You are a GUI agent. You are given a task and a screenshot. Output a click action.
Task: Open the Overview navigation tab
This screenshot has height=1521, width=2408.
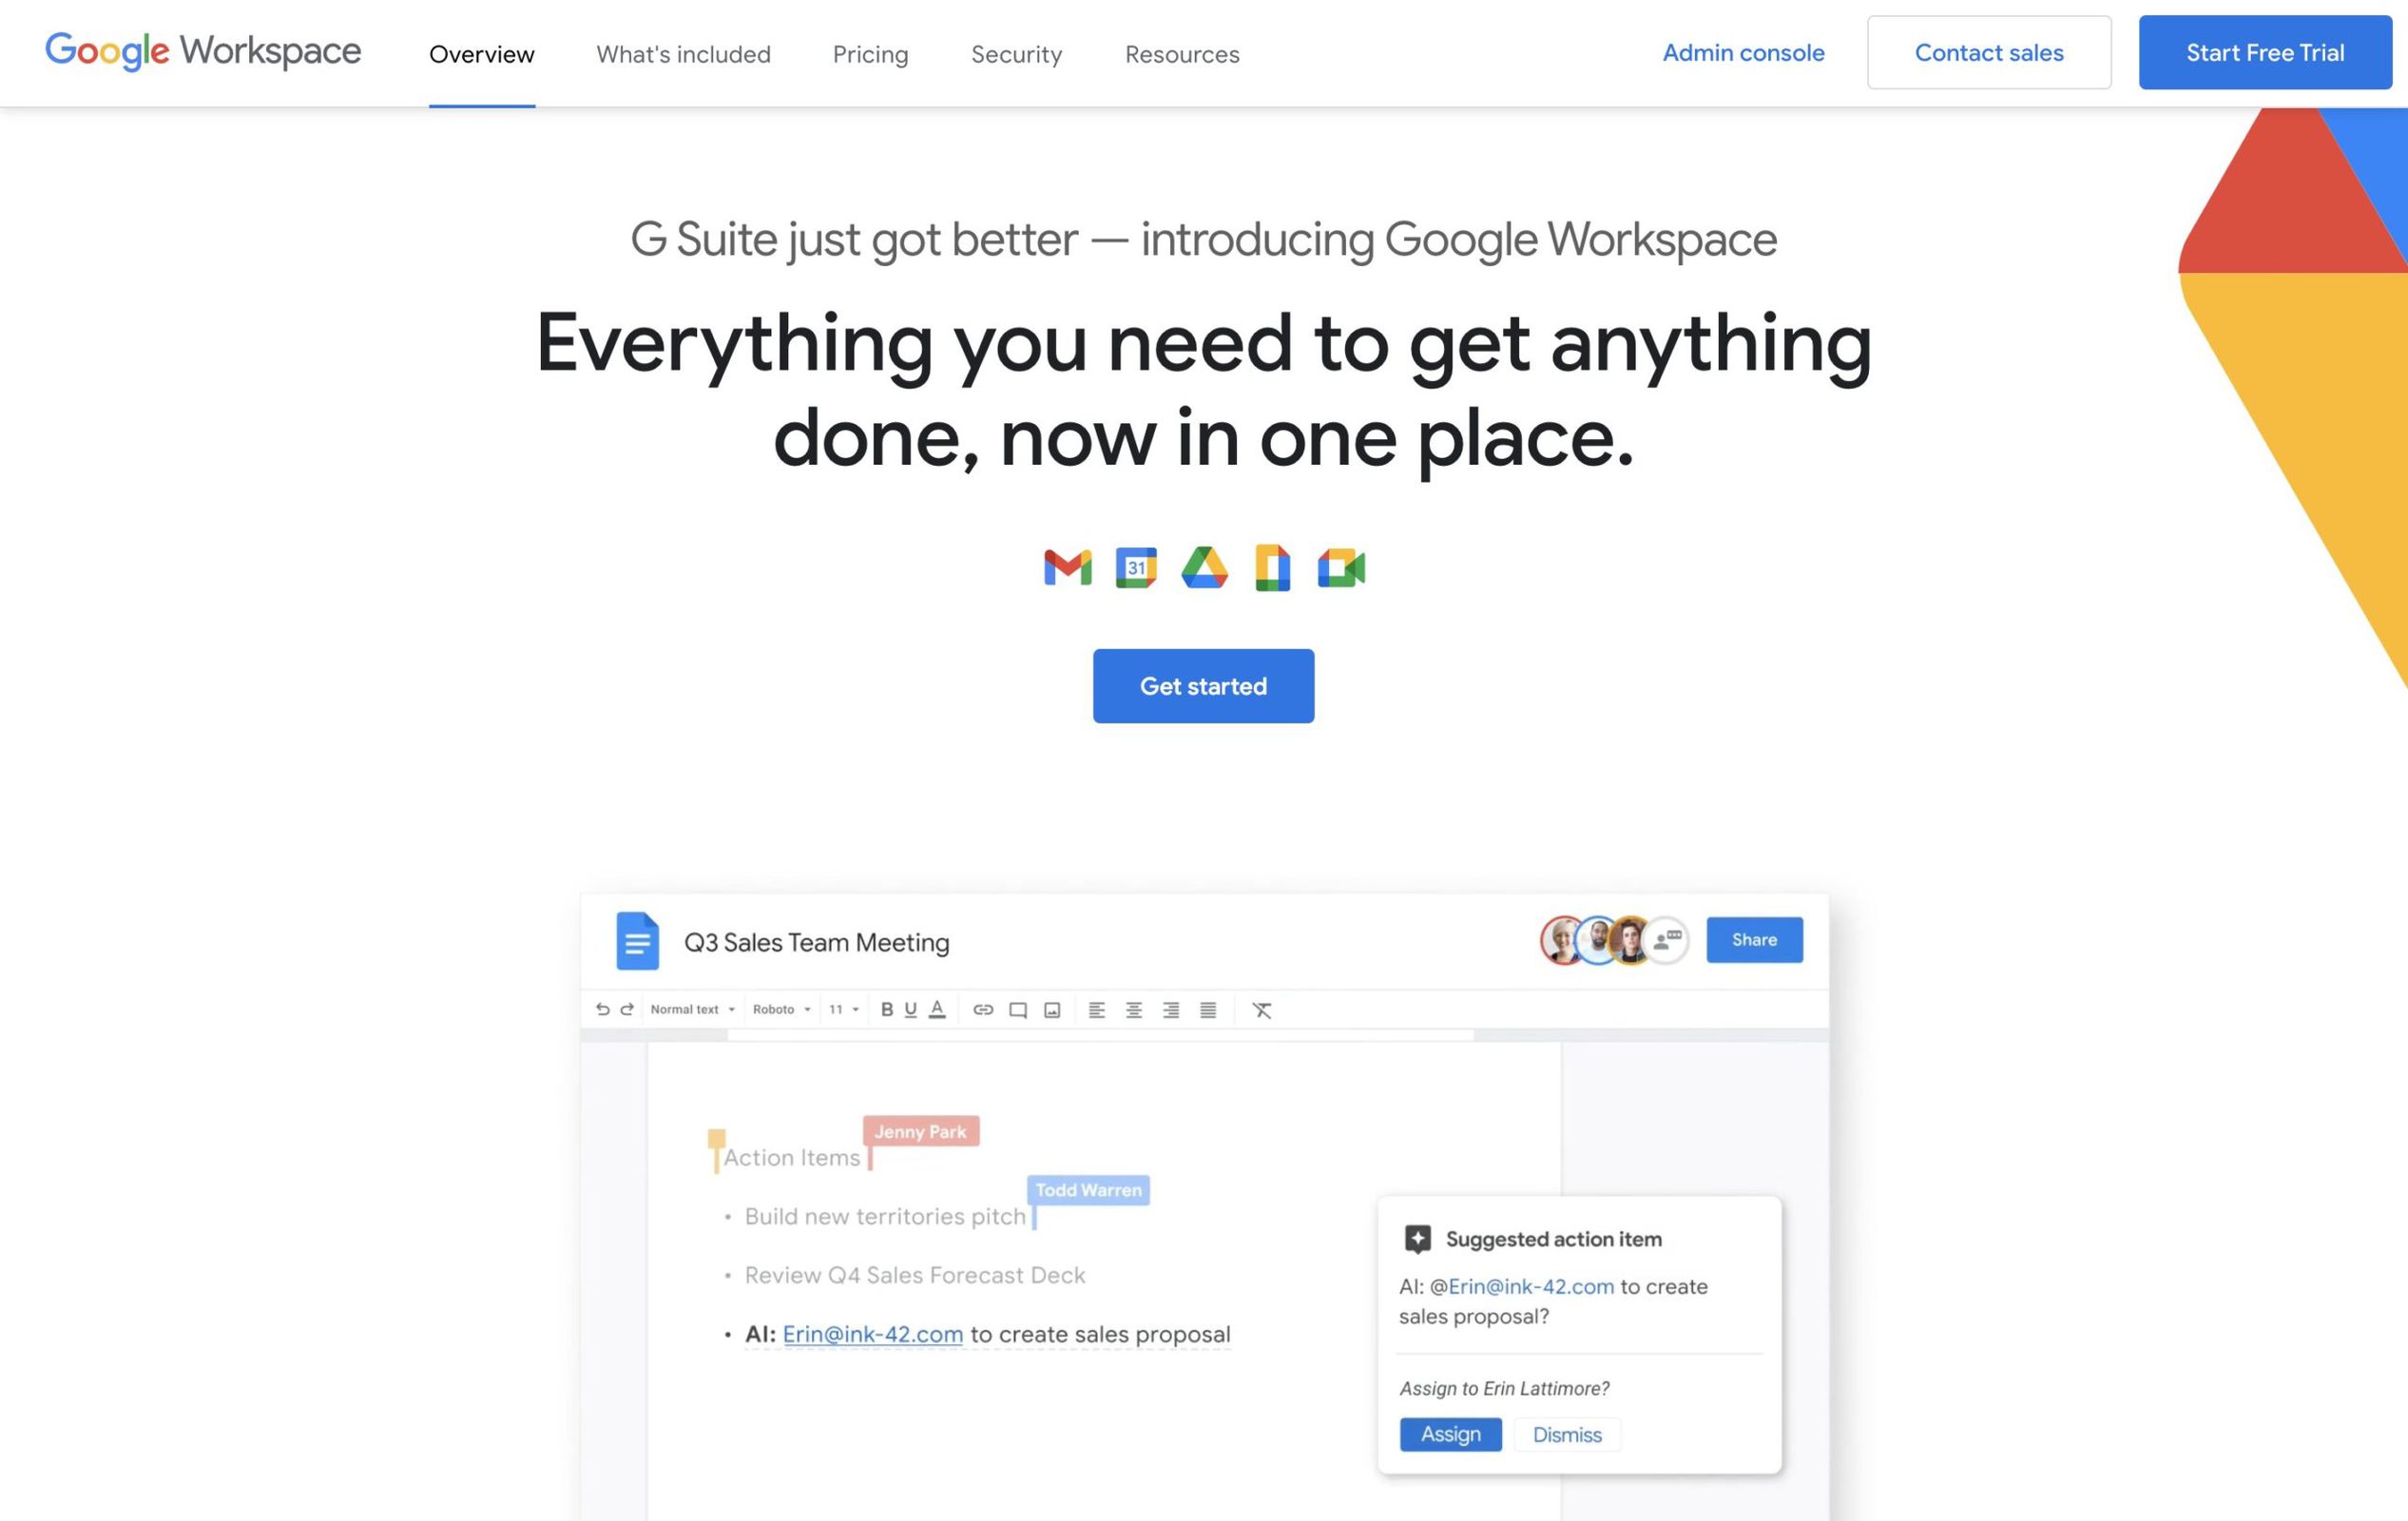click(x=482, y=52)
